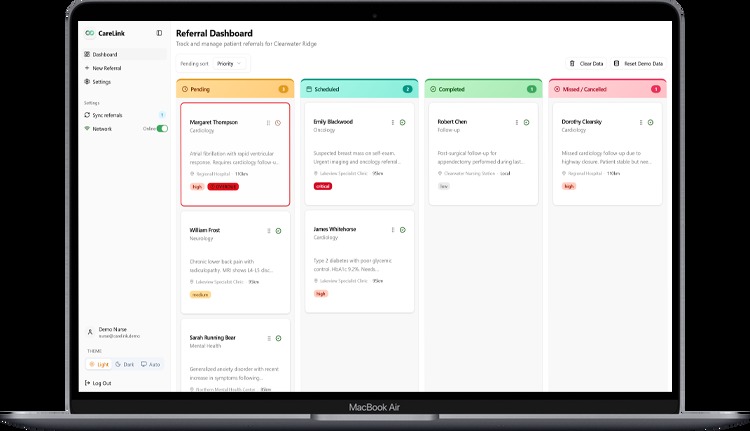This screenshot has height=431, width=750.
Task: Click the status icon on Sarah Running Bear
Action: (278, 338)
